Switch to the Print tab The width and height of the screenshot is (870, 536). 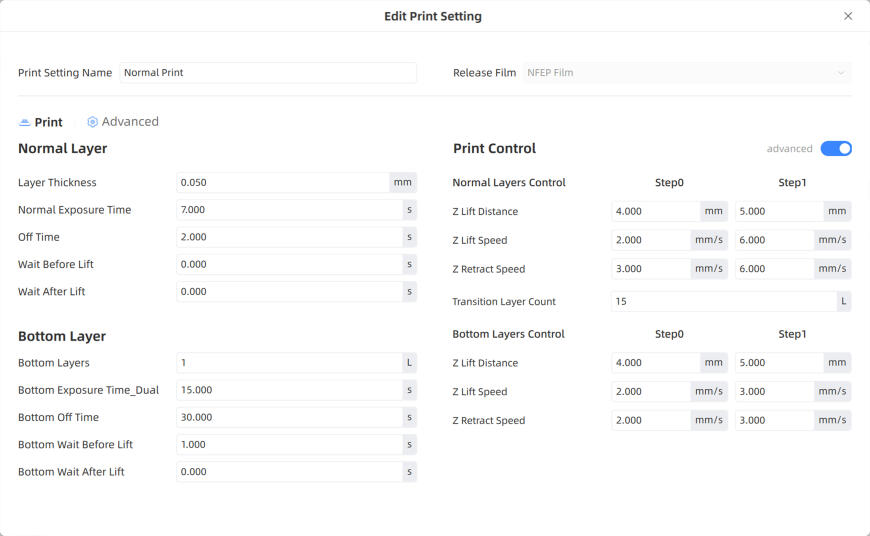tap(41, 122)
